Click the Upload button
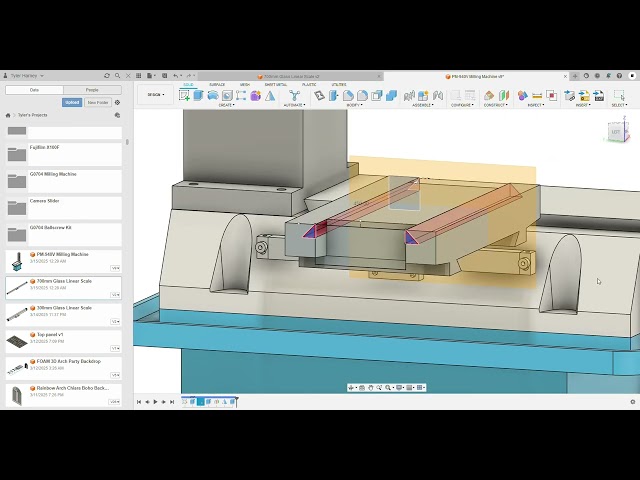The height and width of the screenshot is (480, 640). coord(72,102)
